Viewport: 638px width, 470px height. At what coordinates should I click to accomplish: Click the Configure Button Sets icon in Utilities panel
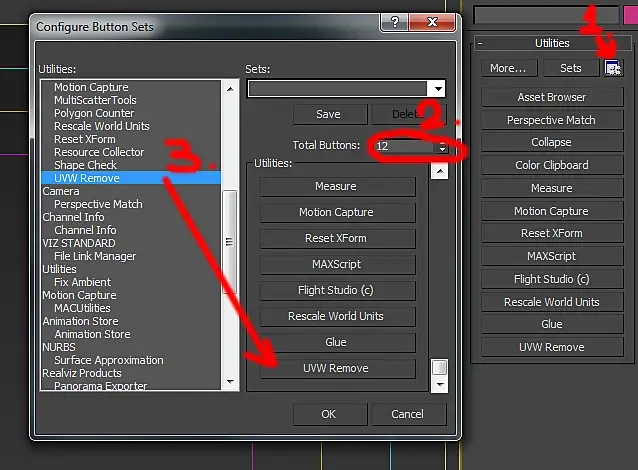[x=613, y=68]
